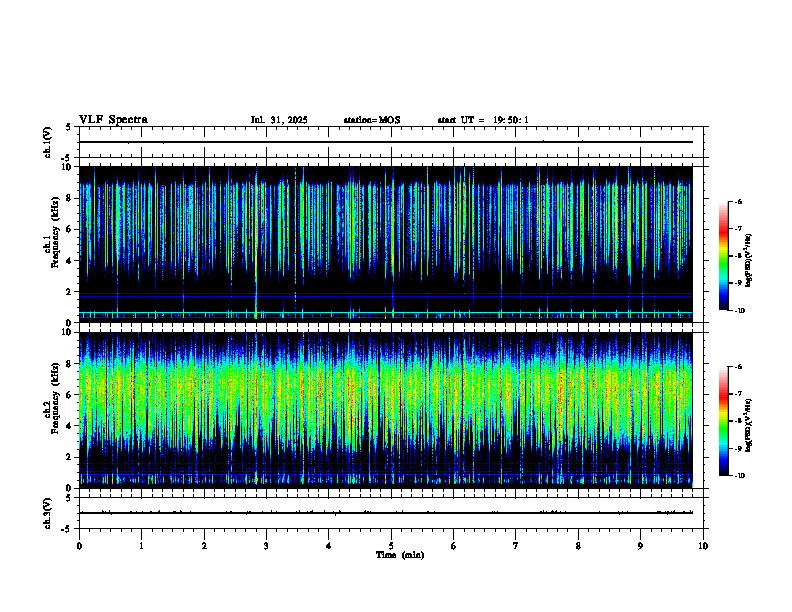
Task: Click the "-5" tick of ch.3(V) axis
Action: (x=67, y=529)
